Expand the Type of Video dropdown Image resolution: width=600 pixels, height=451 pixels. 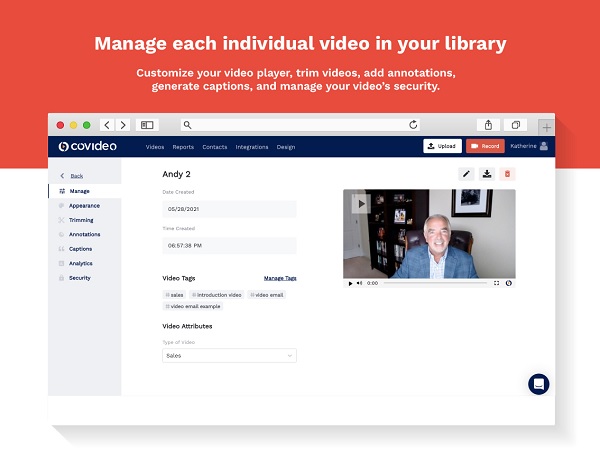point(229,355)
